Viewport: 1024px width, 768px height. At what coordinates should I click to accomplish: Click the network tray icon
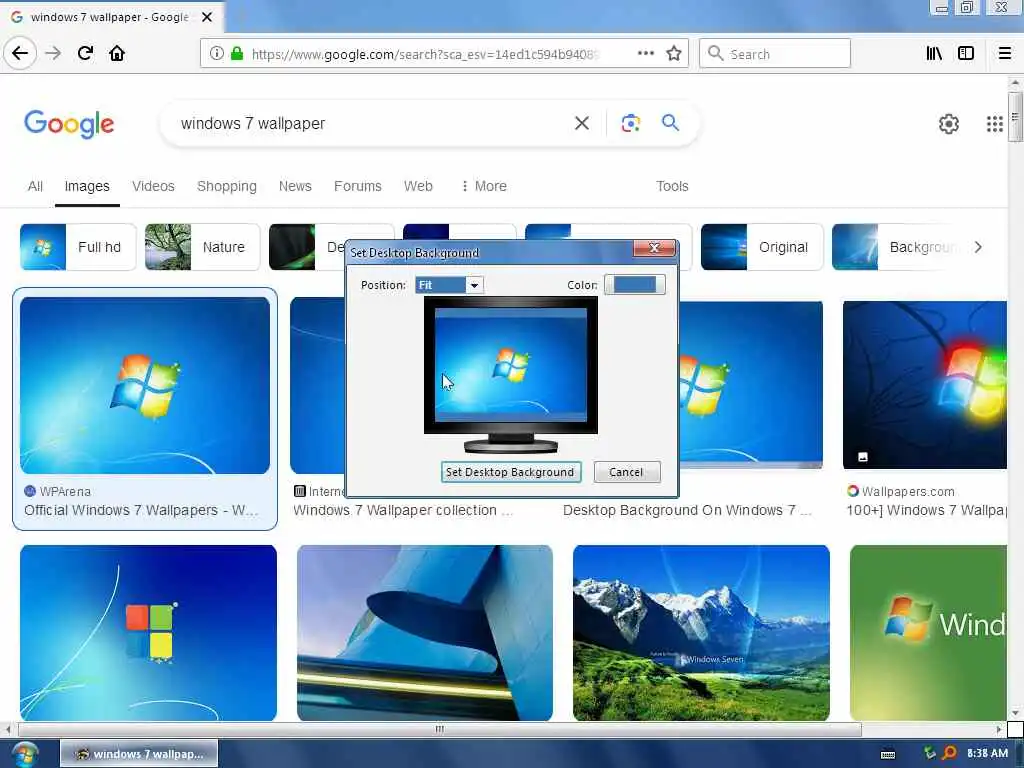point(930,754)
